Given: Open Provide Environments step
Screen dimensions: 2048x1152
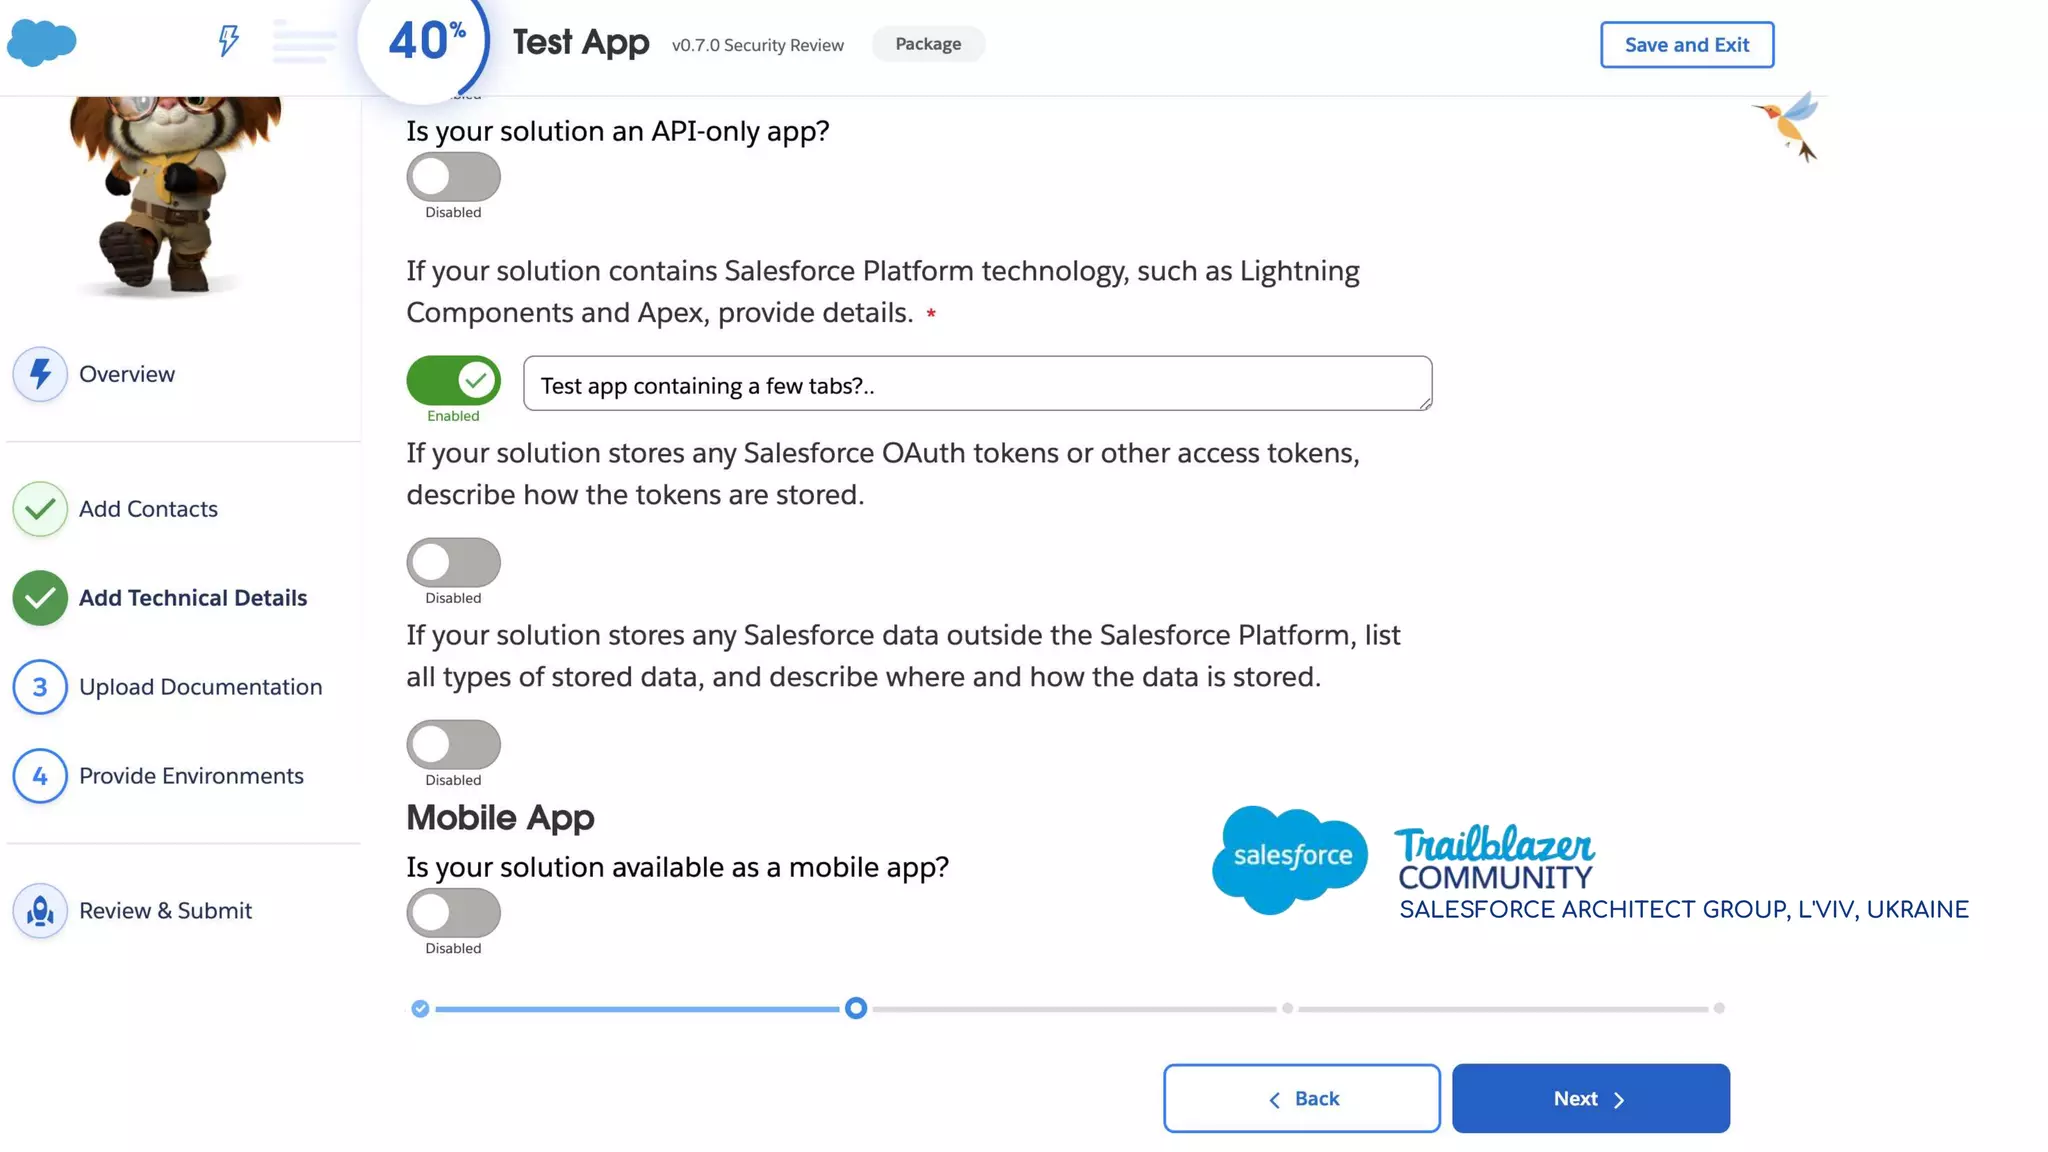Looking at the screenshot, I should tap(191, 776).
